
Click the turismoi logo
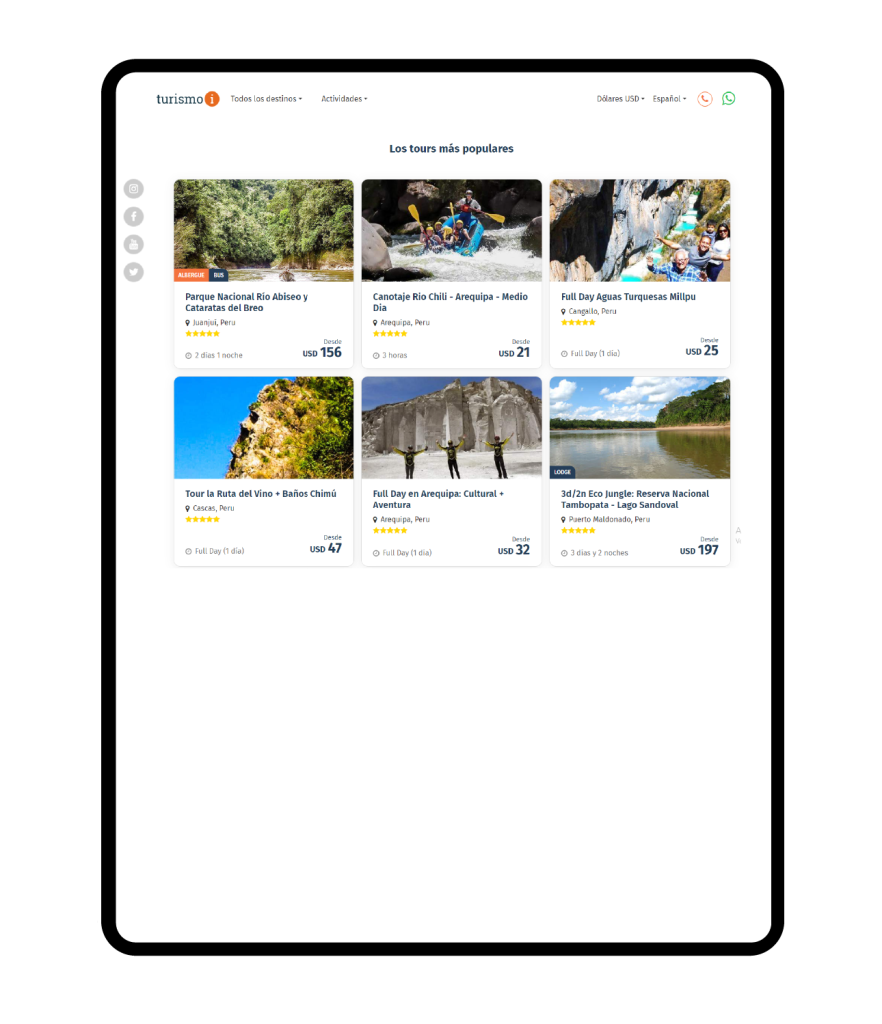click(x=187, y=99)
